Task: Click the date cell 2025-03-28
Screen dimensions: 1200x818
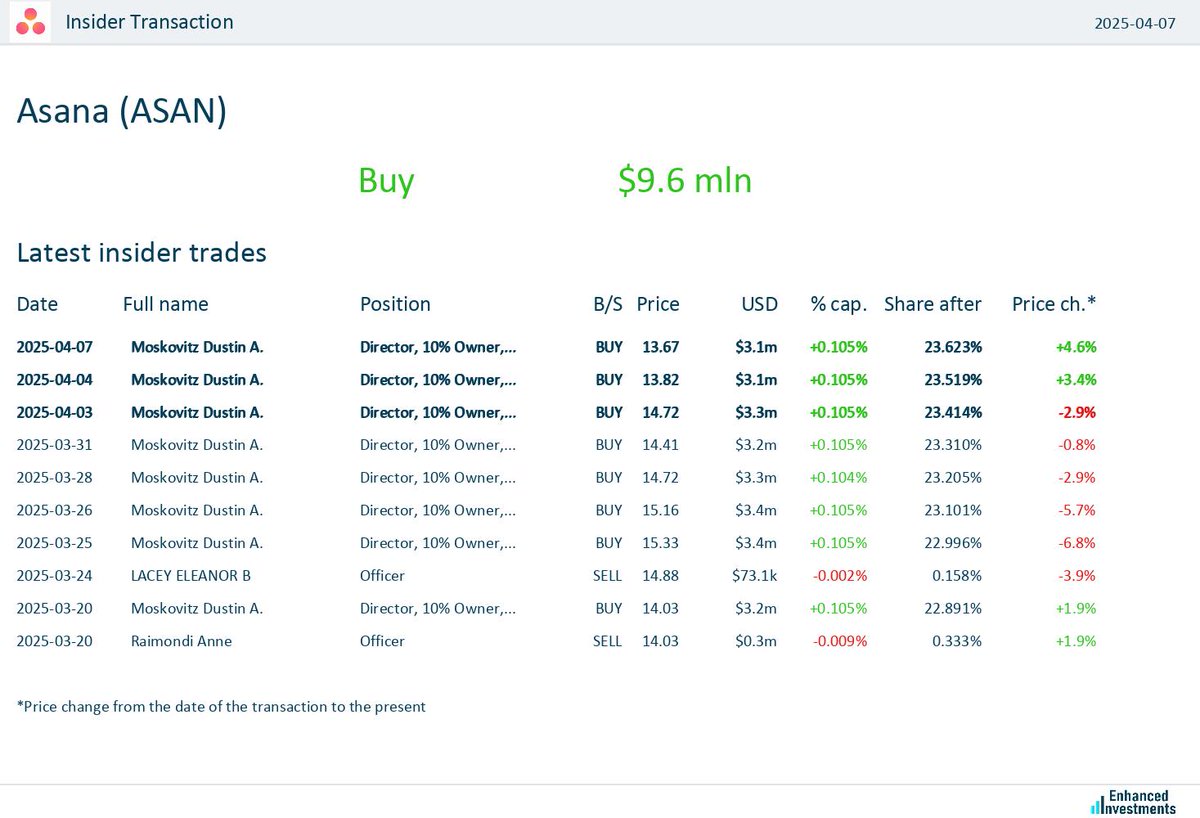Action: (55, 478)
